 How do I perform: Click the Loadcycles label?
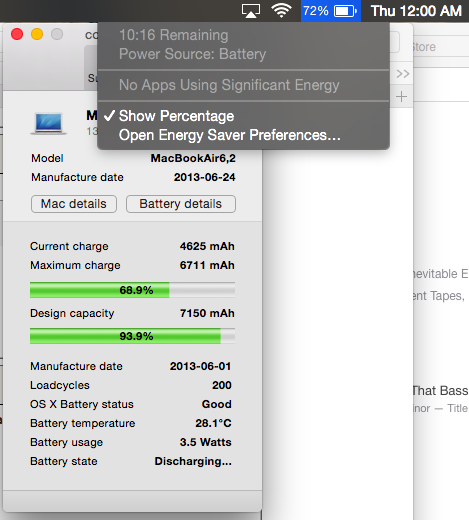click(60, 385)
